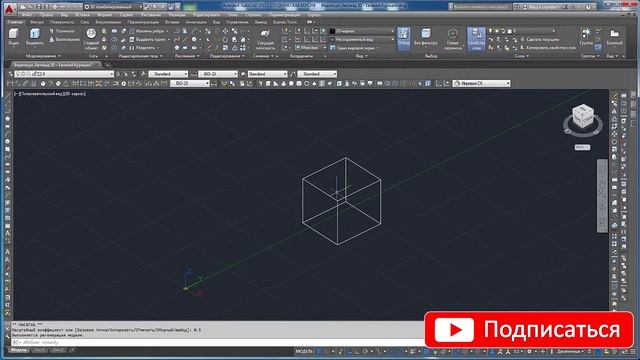640x360 pixels.
Task: Open Один видовой экран viewport configuration
Action: 354,48
